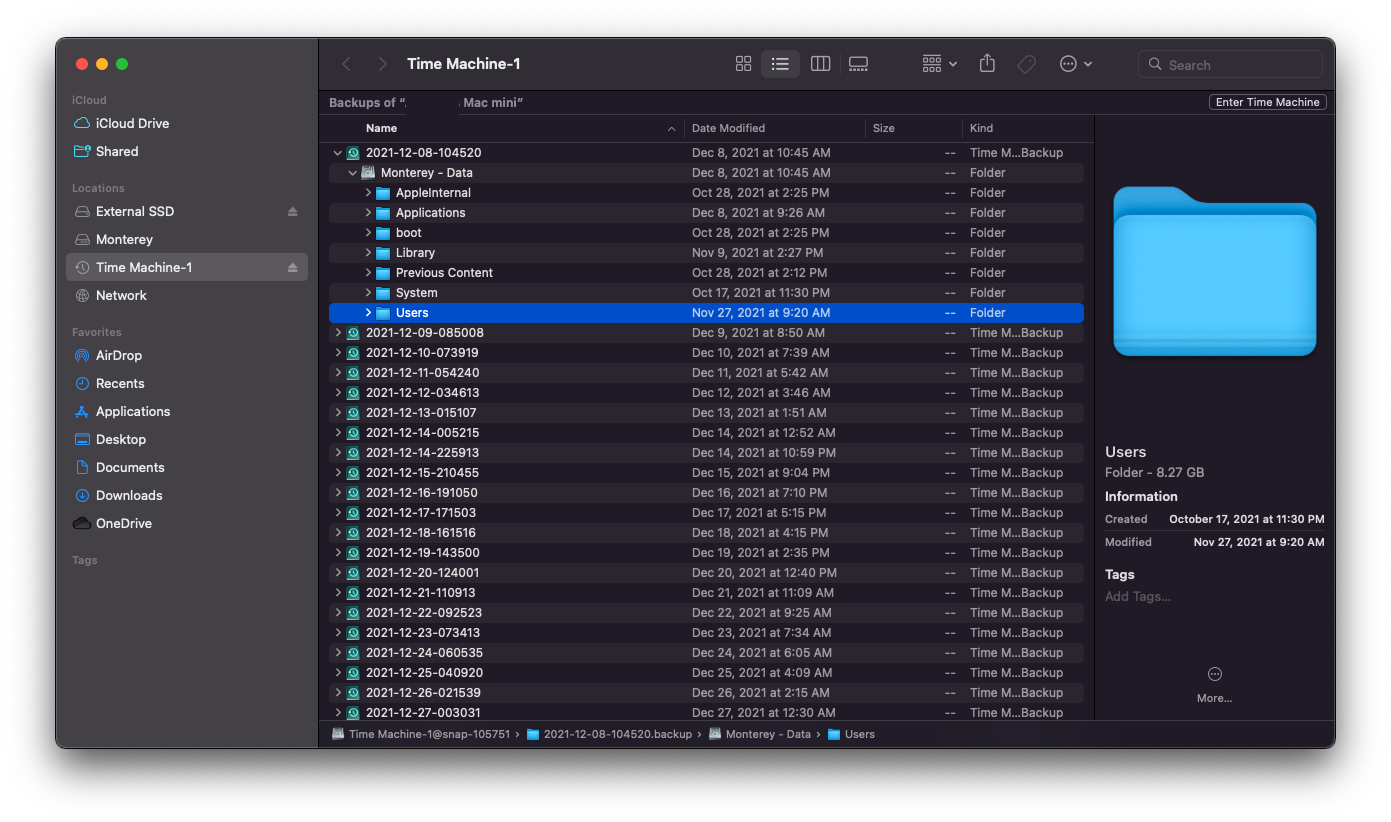Collapse the 2021-12-08-104520 backup row

[338, 153]
